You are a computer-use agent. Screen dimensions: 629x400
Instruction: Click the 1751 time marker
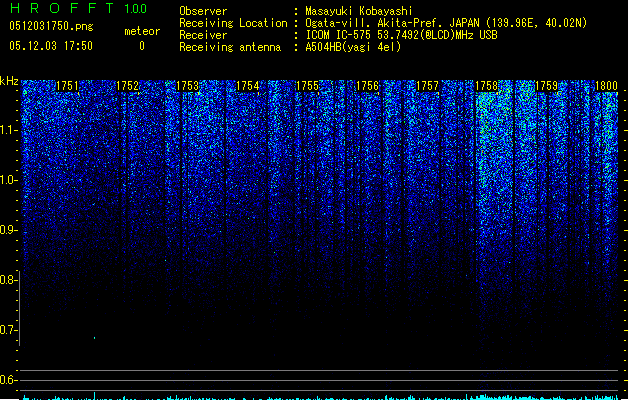click(67, 86)
